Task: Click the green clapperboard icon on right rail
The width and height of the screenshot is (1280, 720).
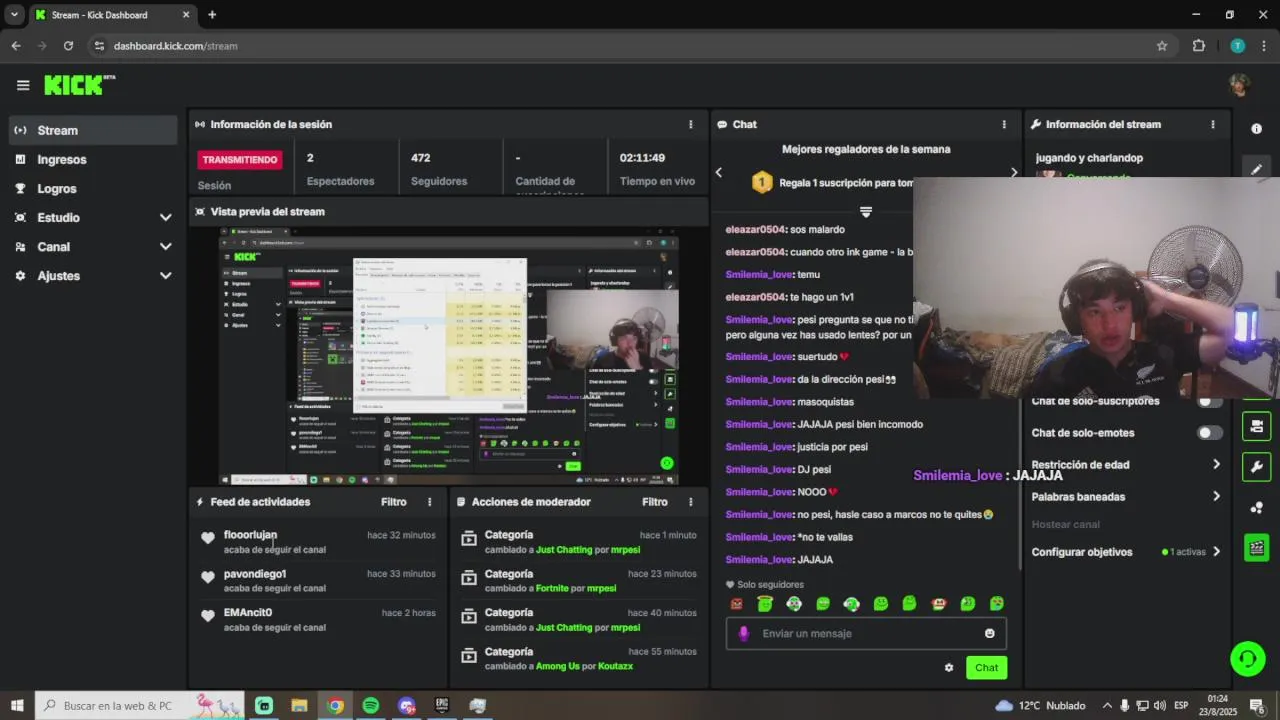Action: coord(1257,548)
